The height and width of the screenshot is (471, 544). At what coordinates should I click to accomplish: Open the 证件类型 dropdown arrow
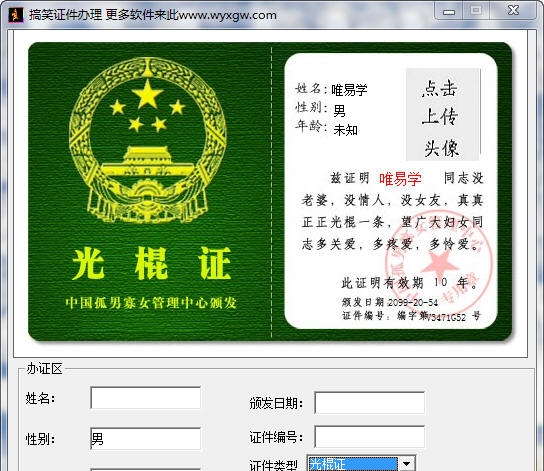pos(407,464)
